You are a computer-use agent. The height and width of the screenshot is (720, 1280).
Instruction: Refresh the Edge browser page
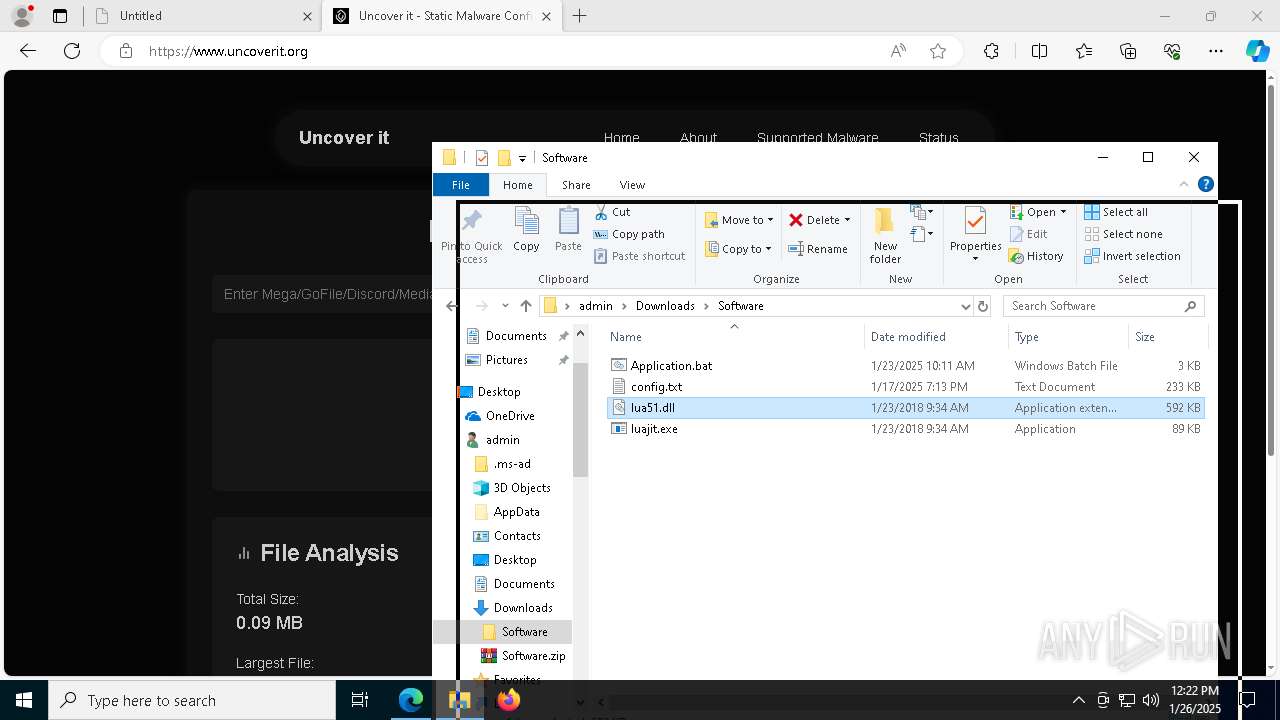[x=72, y=51]
